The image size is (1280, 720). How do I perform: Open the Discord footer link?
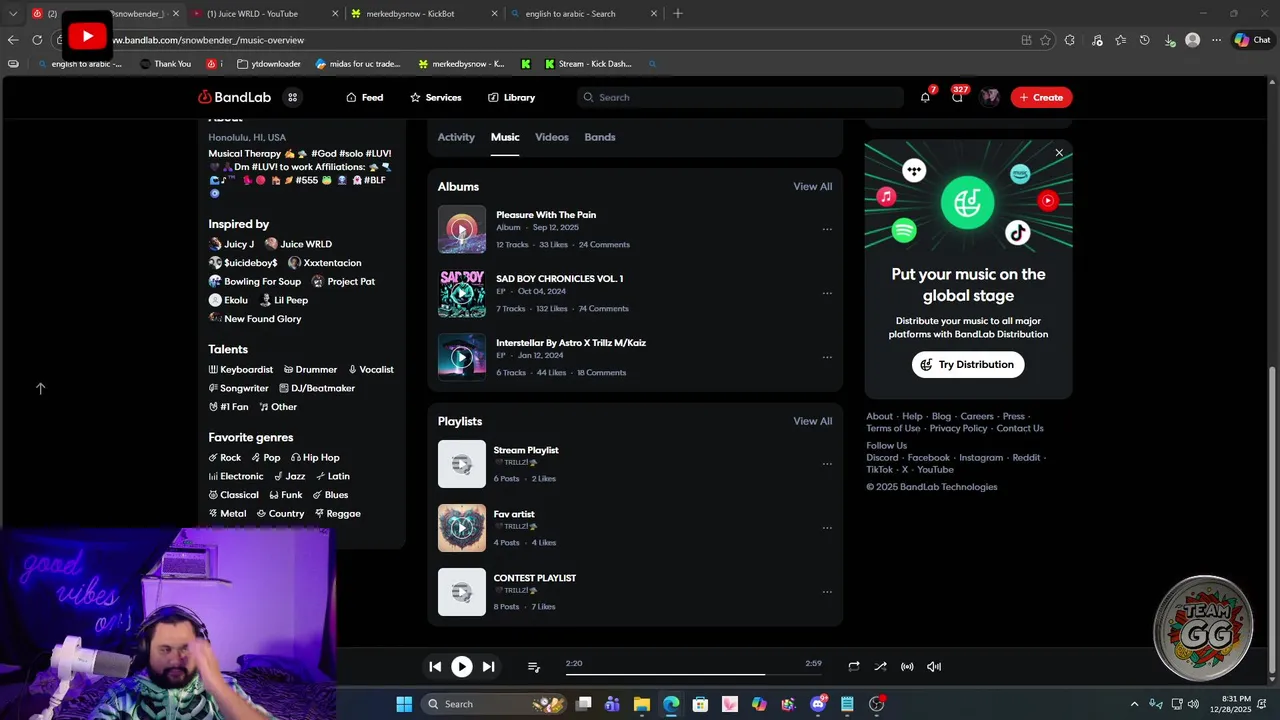pyautogui.click(x=882, y=457)
